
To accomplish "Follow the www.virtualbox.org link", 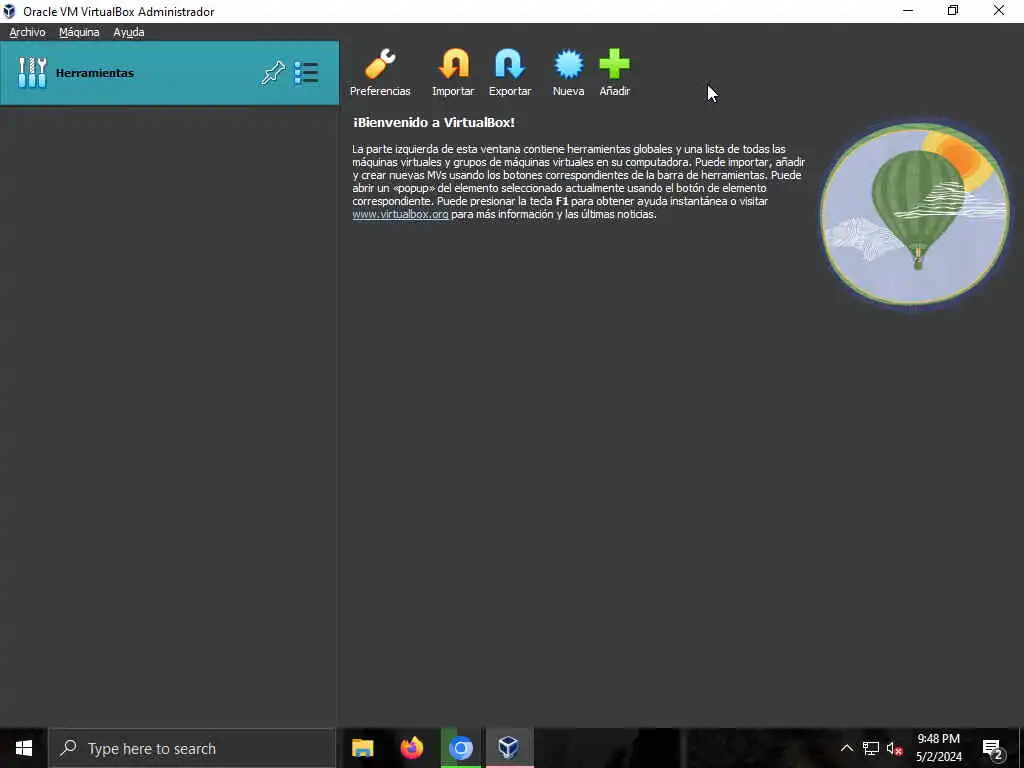I will pos(400,214).
